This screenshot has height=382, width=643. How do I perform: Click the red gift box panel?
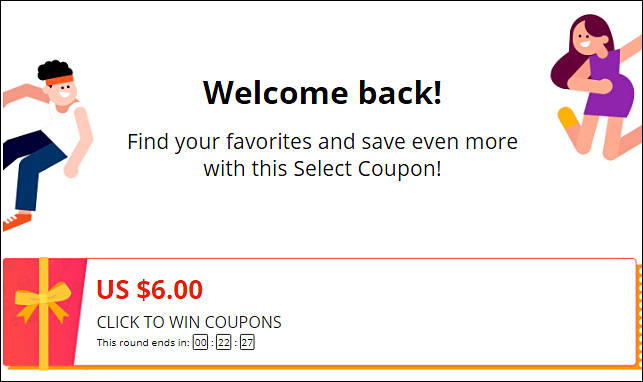pos(43,313)
